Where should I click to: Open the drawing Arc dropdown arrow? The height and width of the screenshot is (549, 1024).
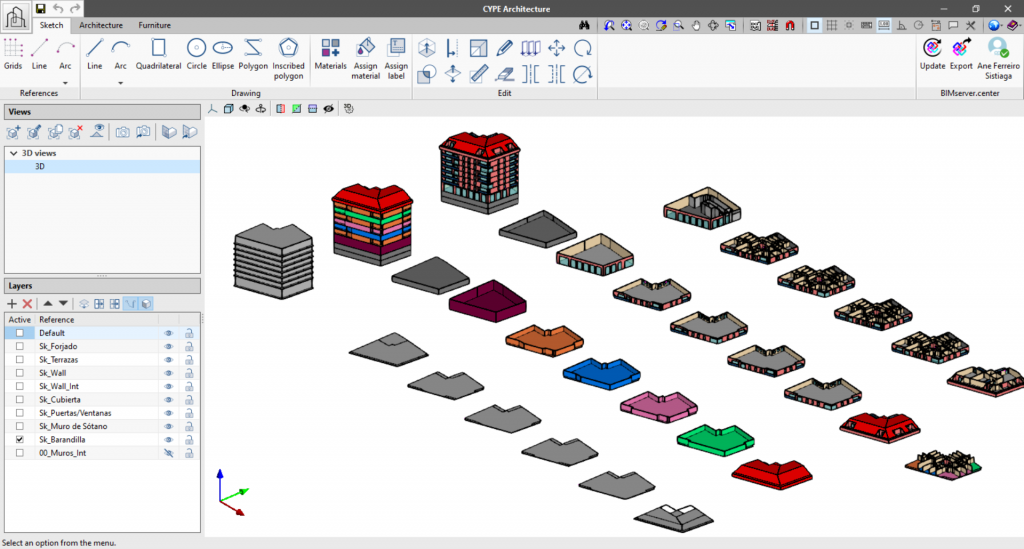pyautogui.click(x=121, y=83)
